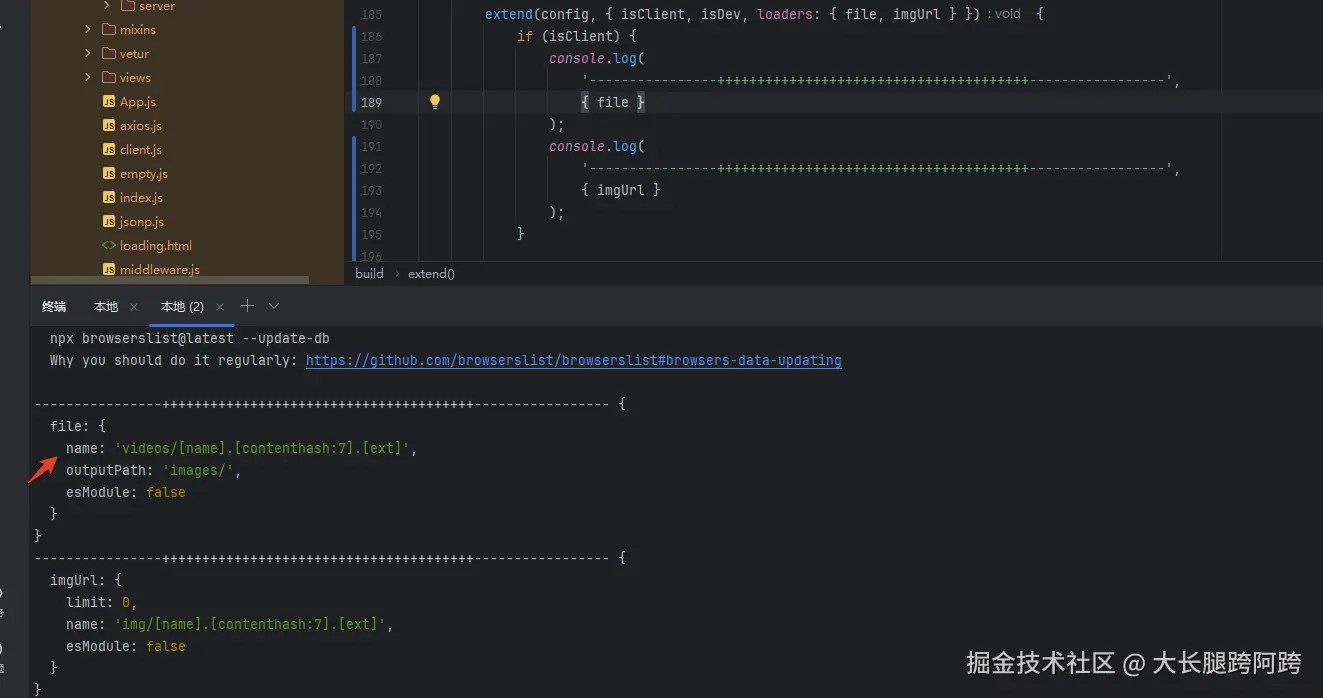Switch to the 终端 panel tab
Image resolution: width=1323 pixels, height=698 pixels.
[x=54, y=307]
